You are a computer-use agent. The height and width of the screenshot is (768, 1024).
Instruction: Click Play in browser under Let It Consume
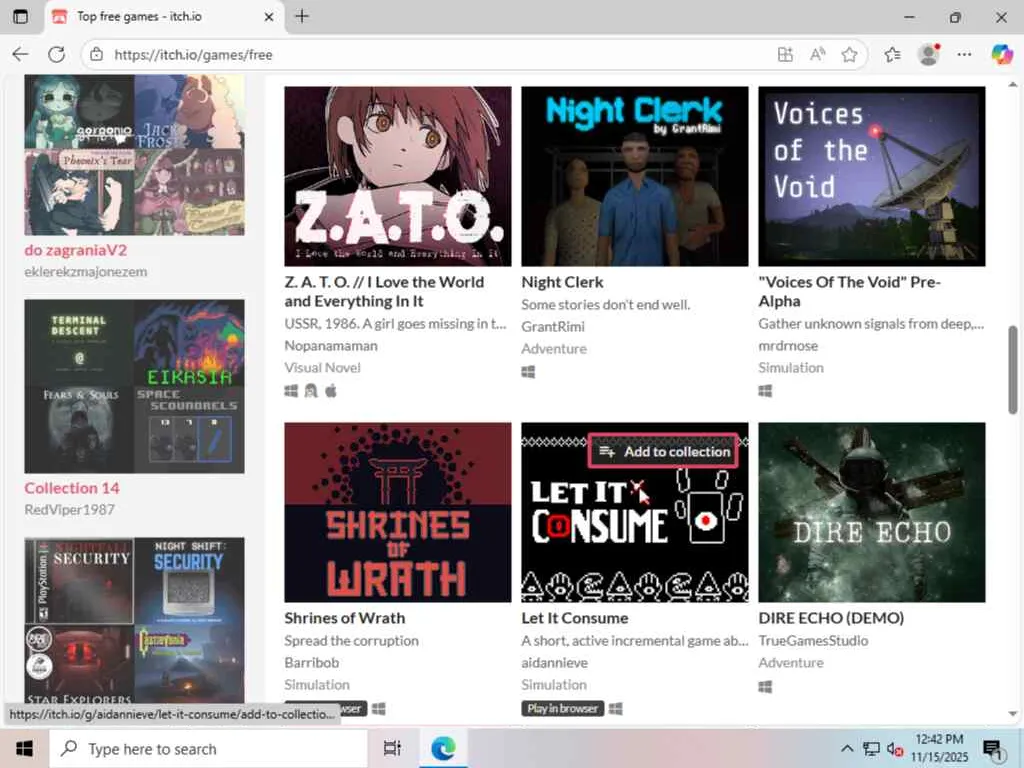[562, 709]
